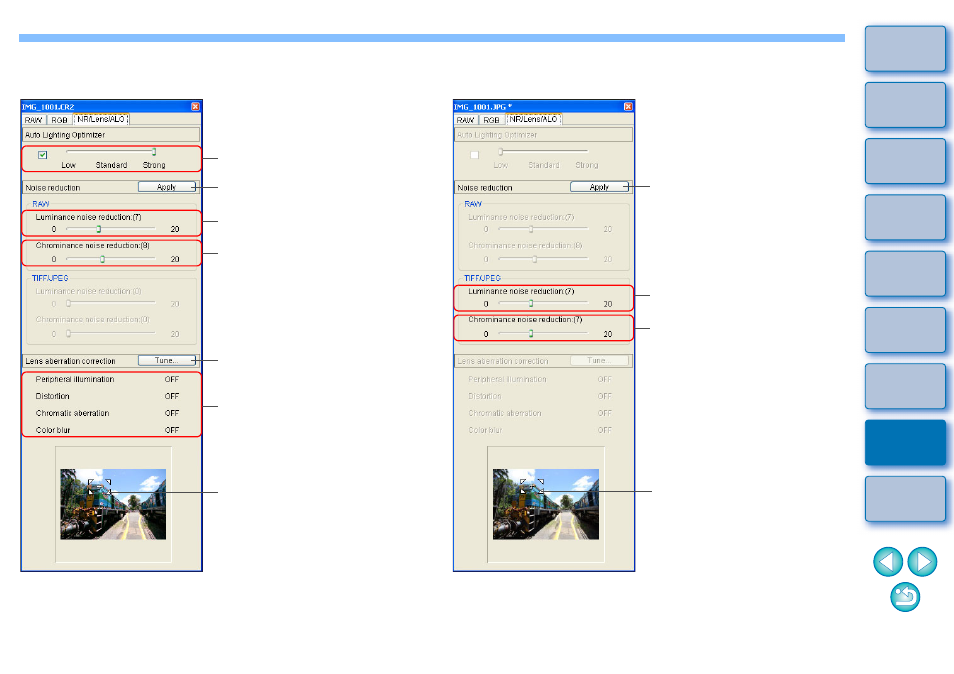This screenshot has height=674, width=954.
Task: Click TIFF/JPEG Chrominance noise reduction slider in JPG palette
Action: (x=543, y=333)
